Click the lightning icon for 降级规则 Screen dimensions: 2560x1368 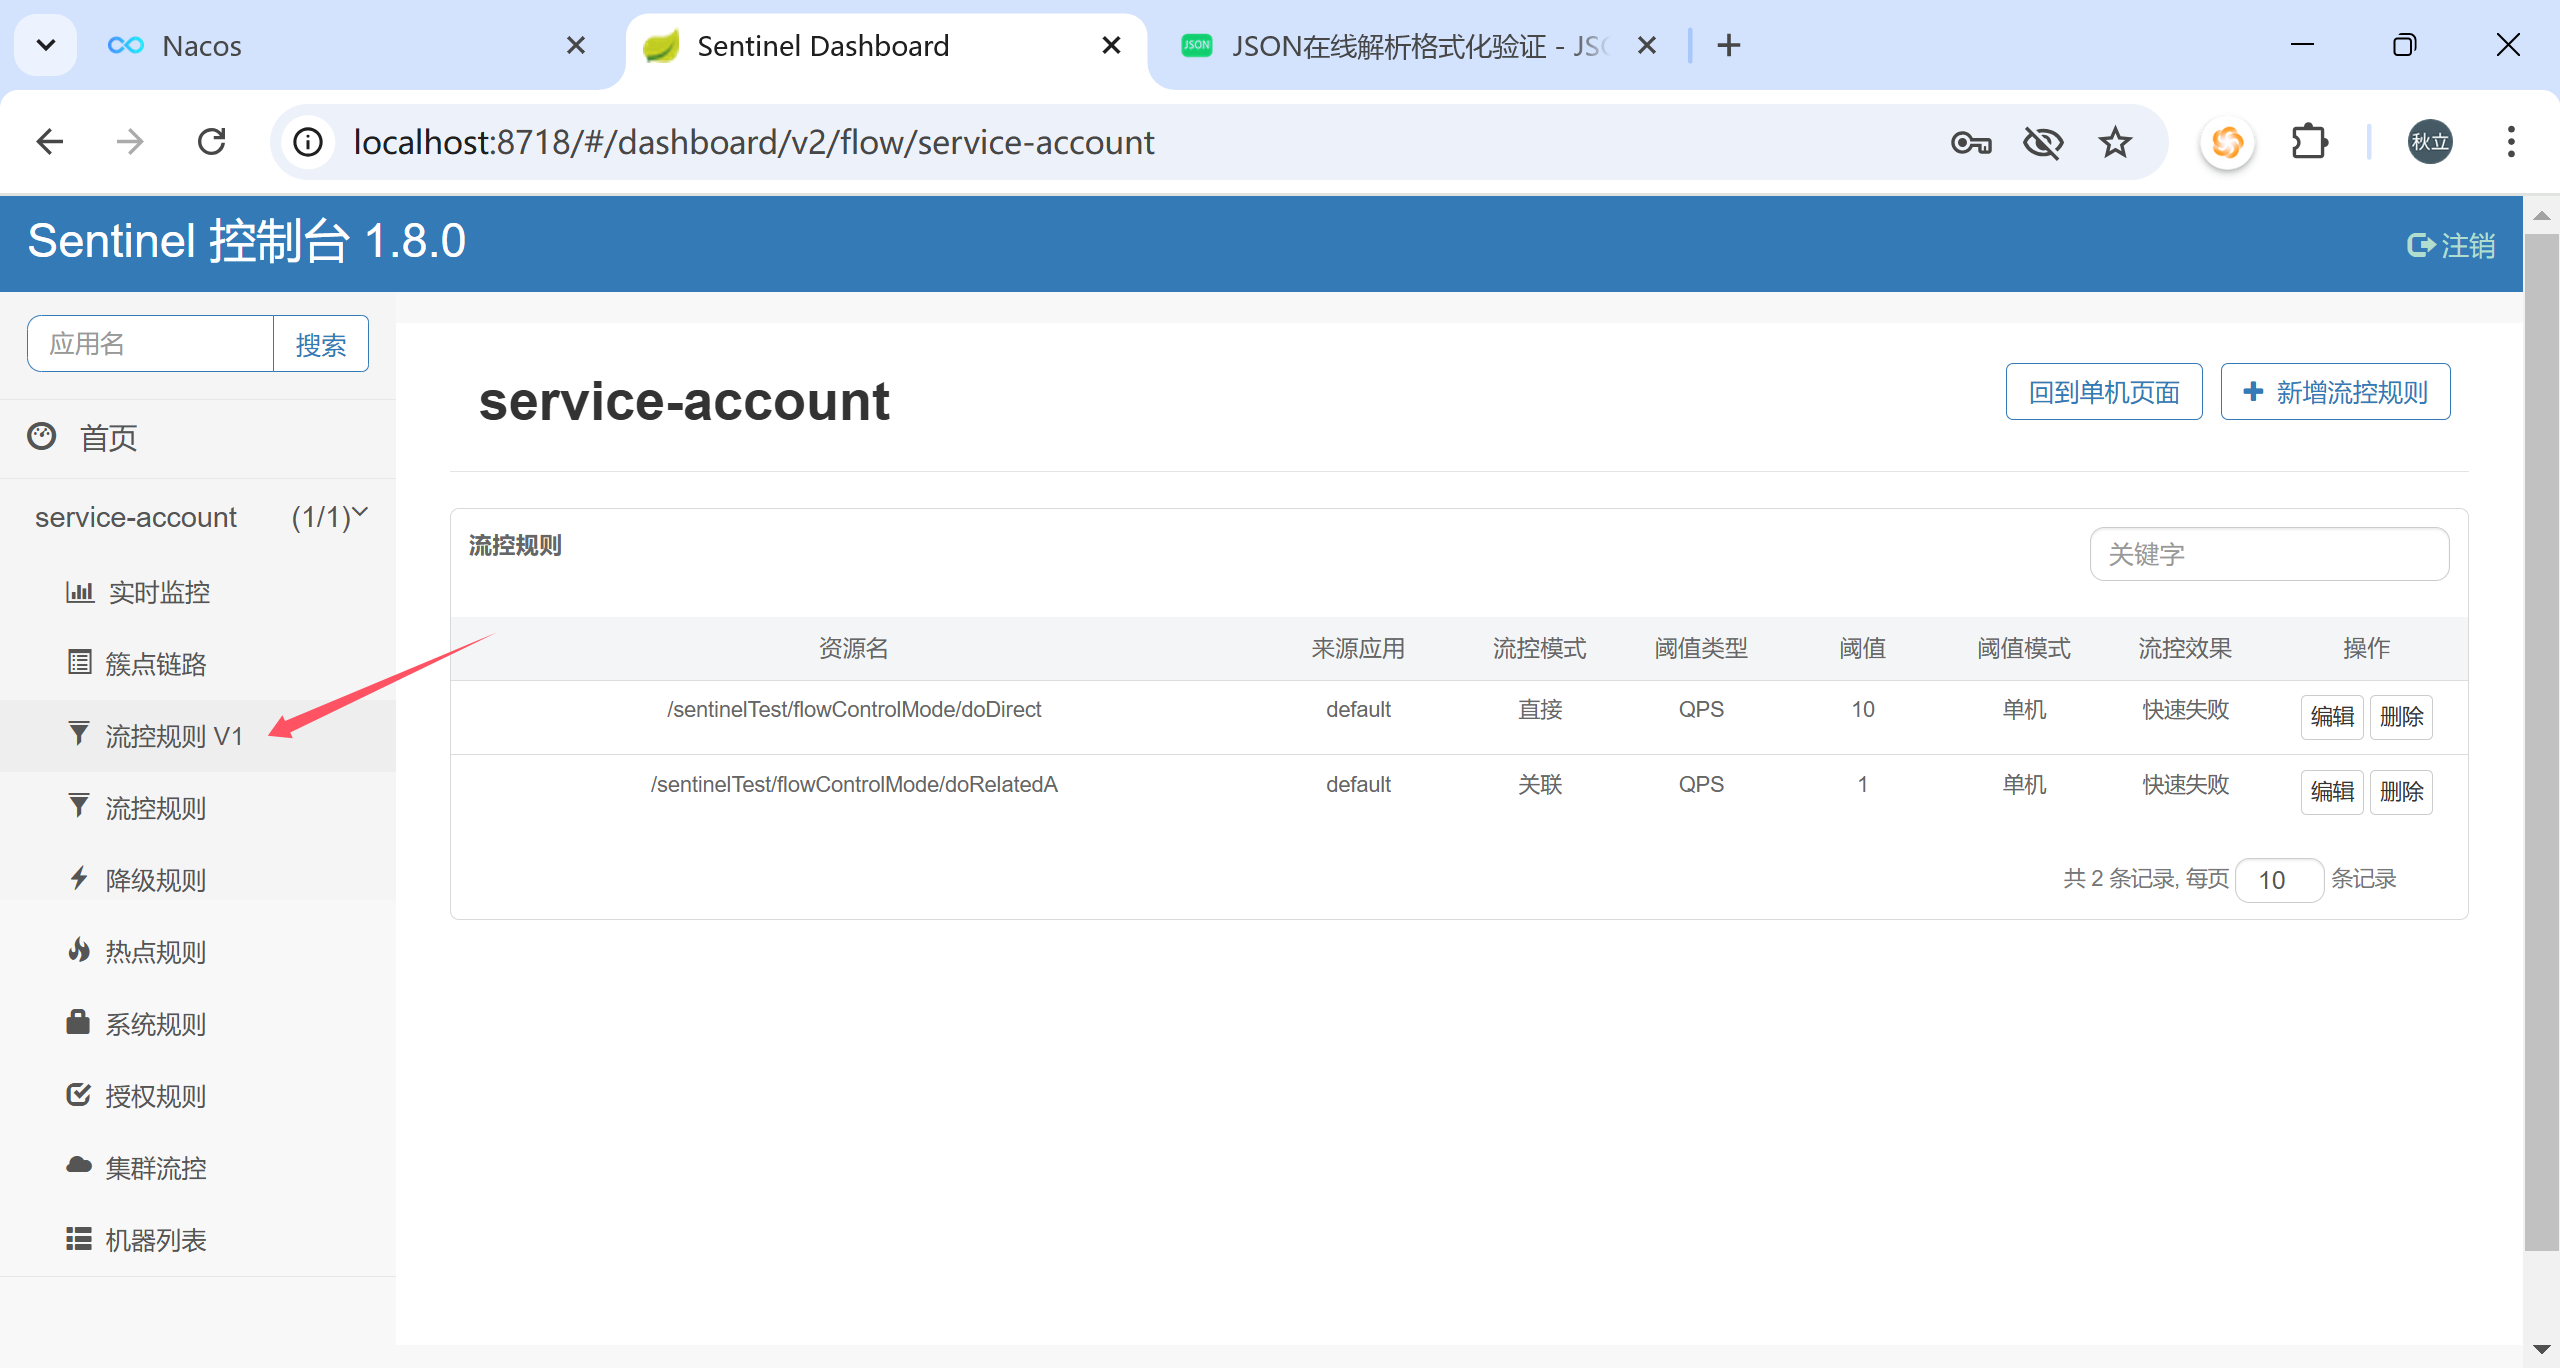[x=79, y=878]
